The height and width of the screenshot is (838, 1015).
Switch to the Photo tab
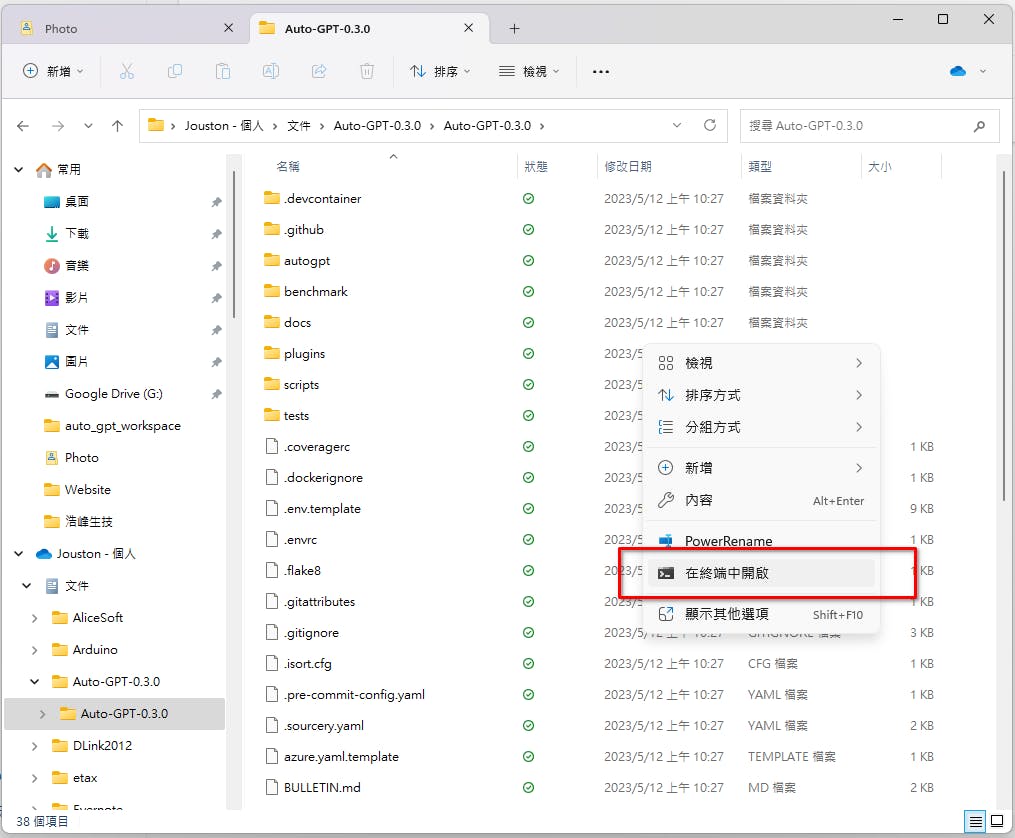click(x=126, y=28)
